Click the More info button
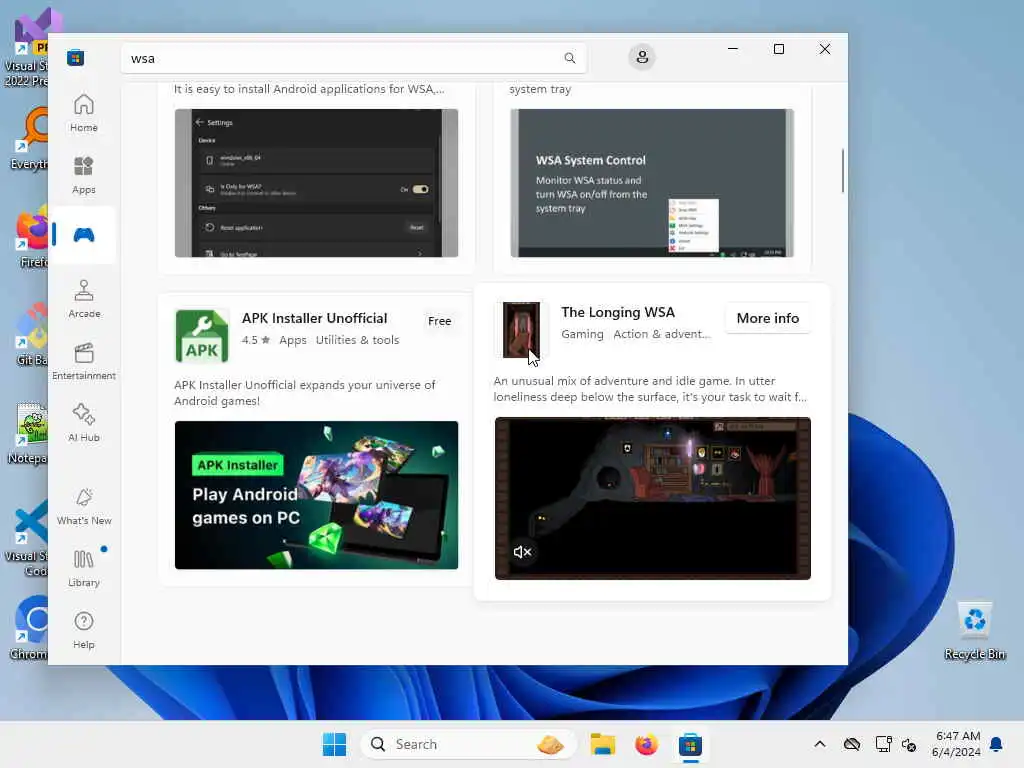This screenshot has width=1024, height=768. 767,318
